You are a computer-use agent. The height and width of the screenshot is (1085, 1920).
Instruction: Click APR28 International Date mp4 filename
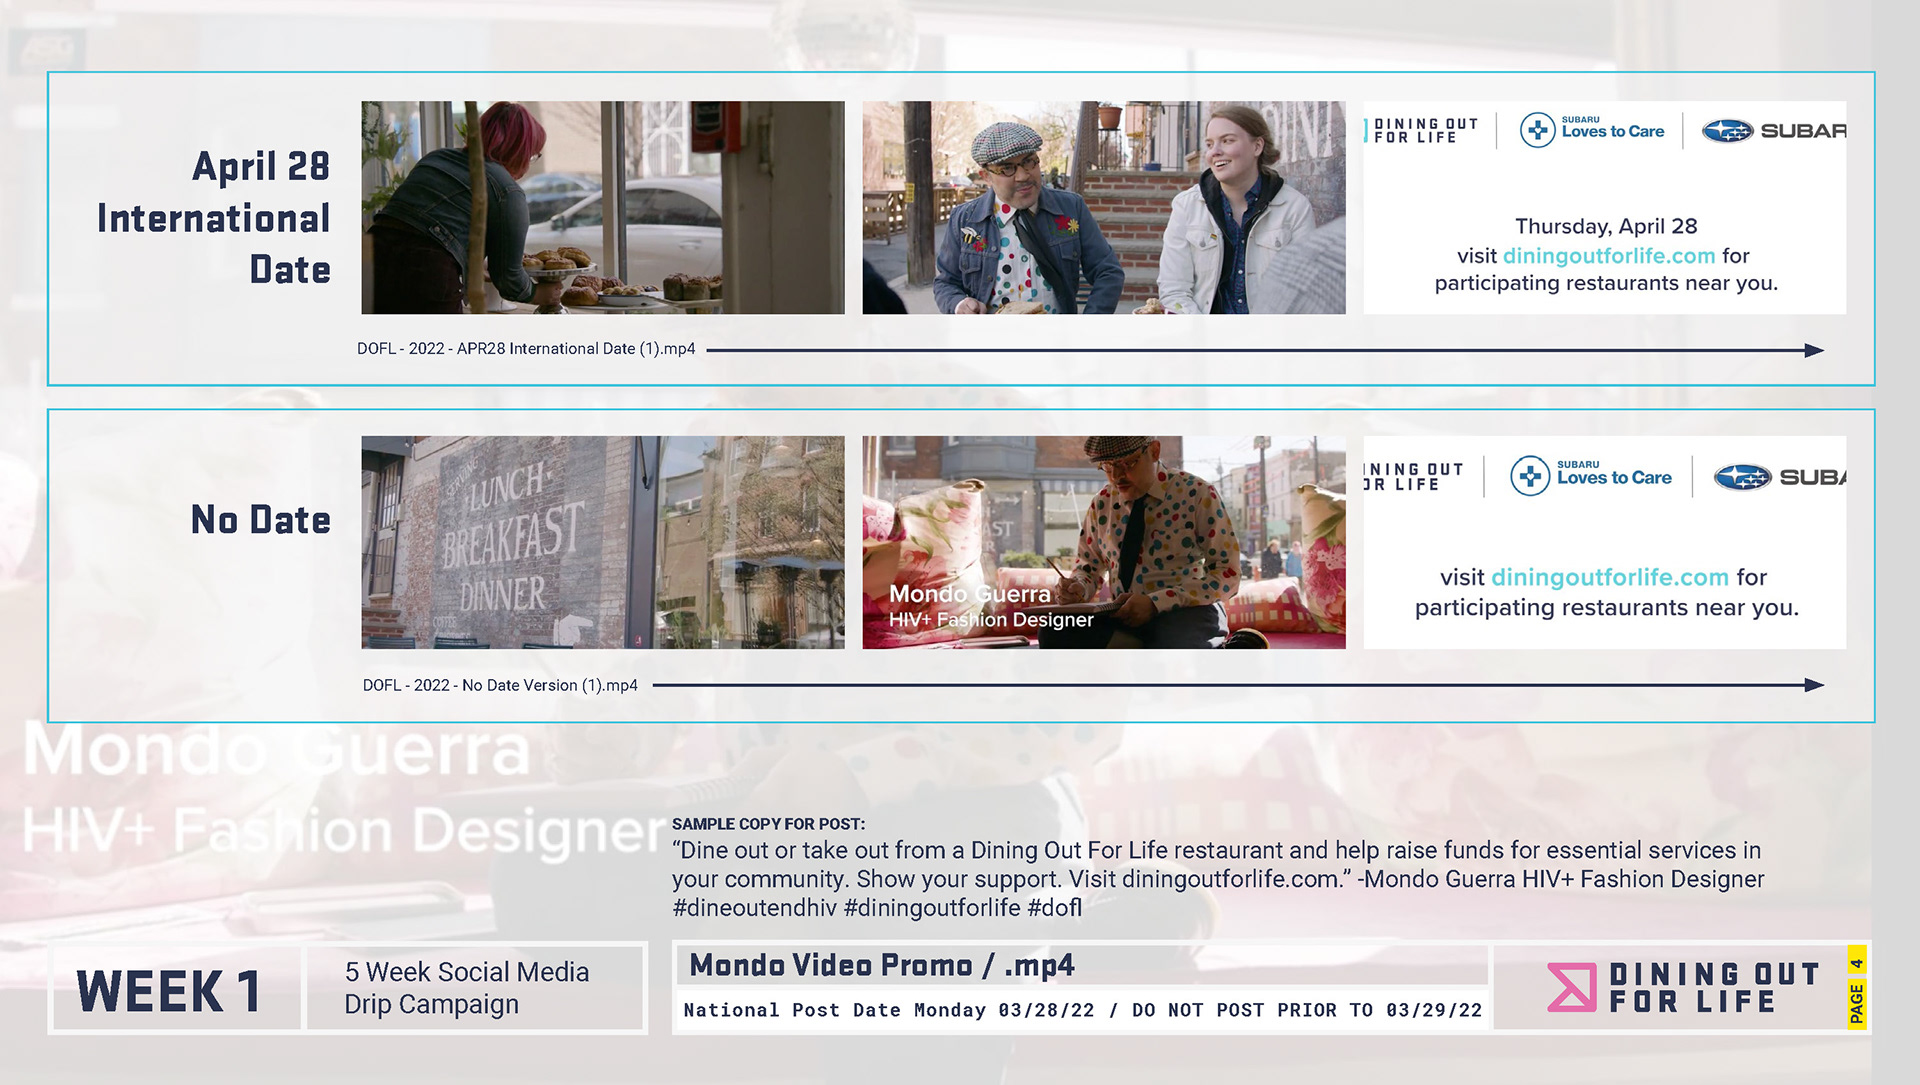coord(526,349)
